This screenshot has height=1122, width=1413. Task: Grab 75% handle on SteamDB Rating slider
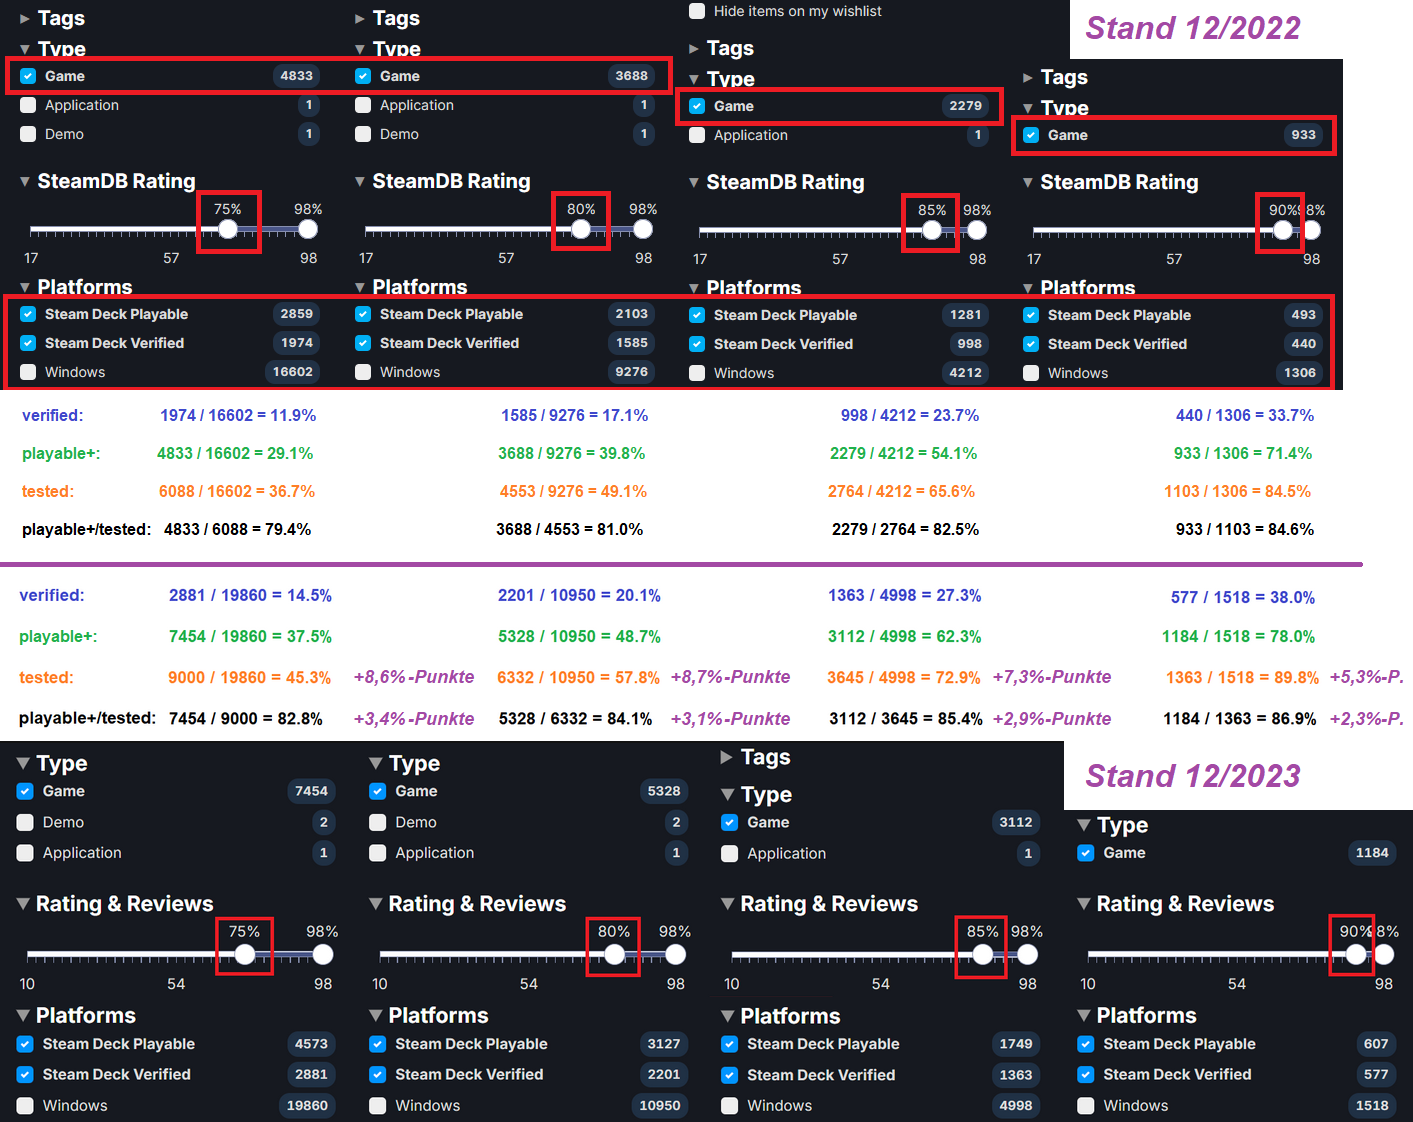click(x=228, y=230)
